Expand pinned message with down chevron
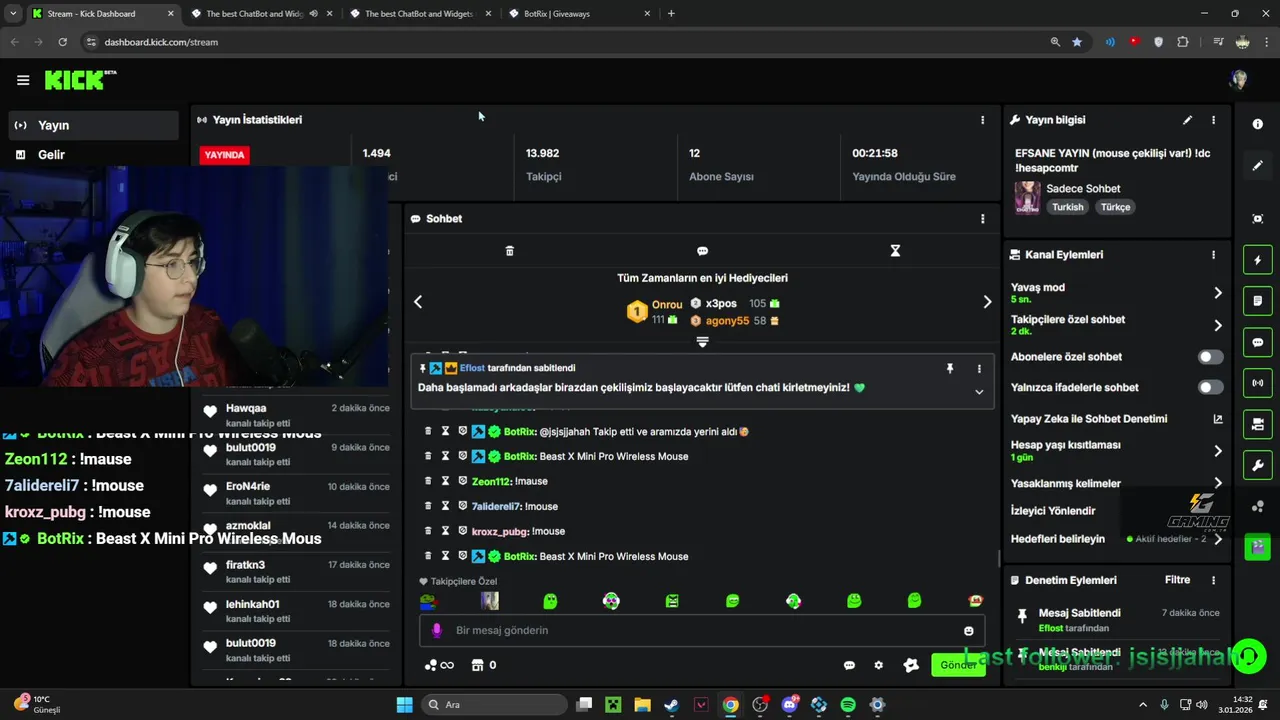The image size is (1280, 720). click(x=979, y=392)
